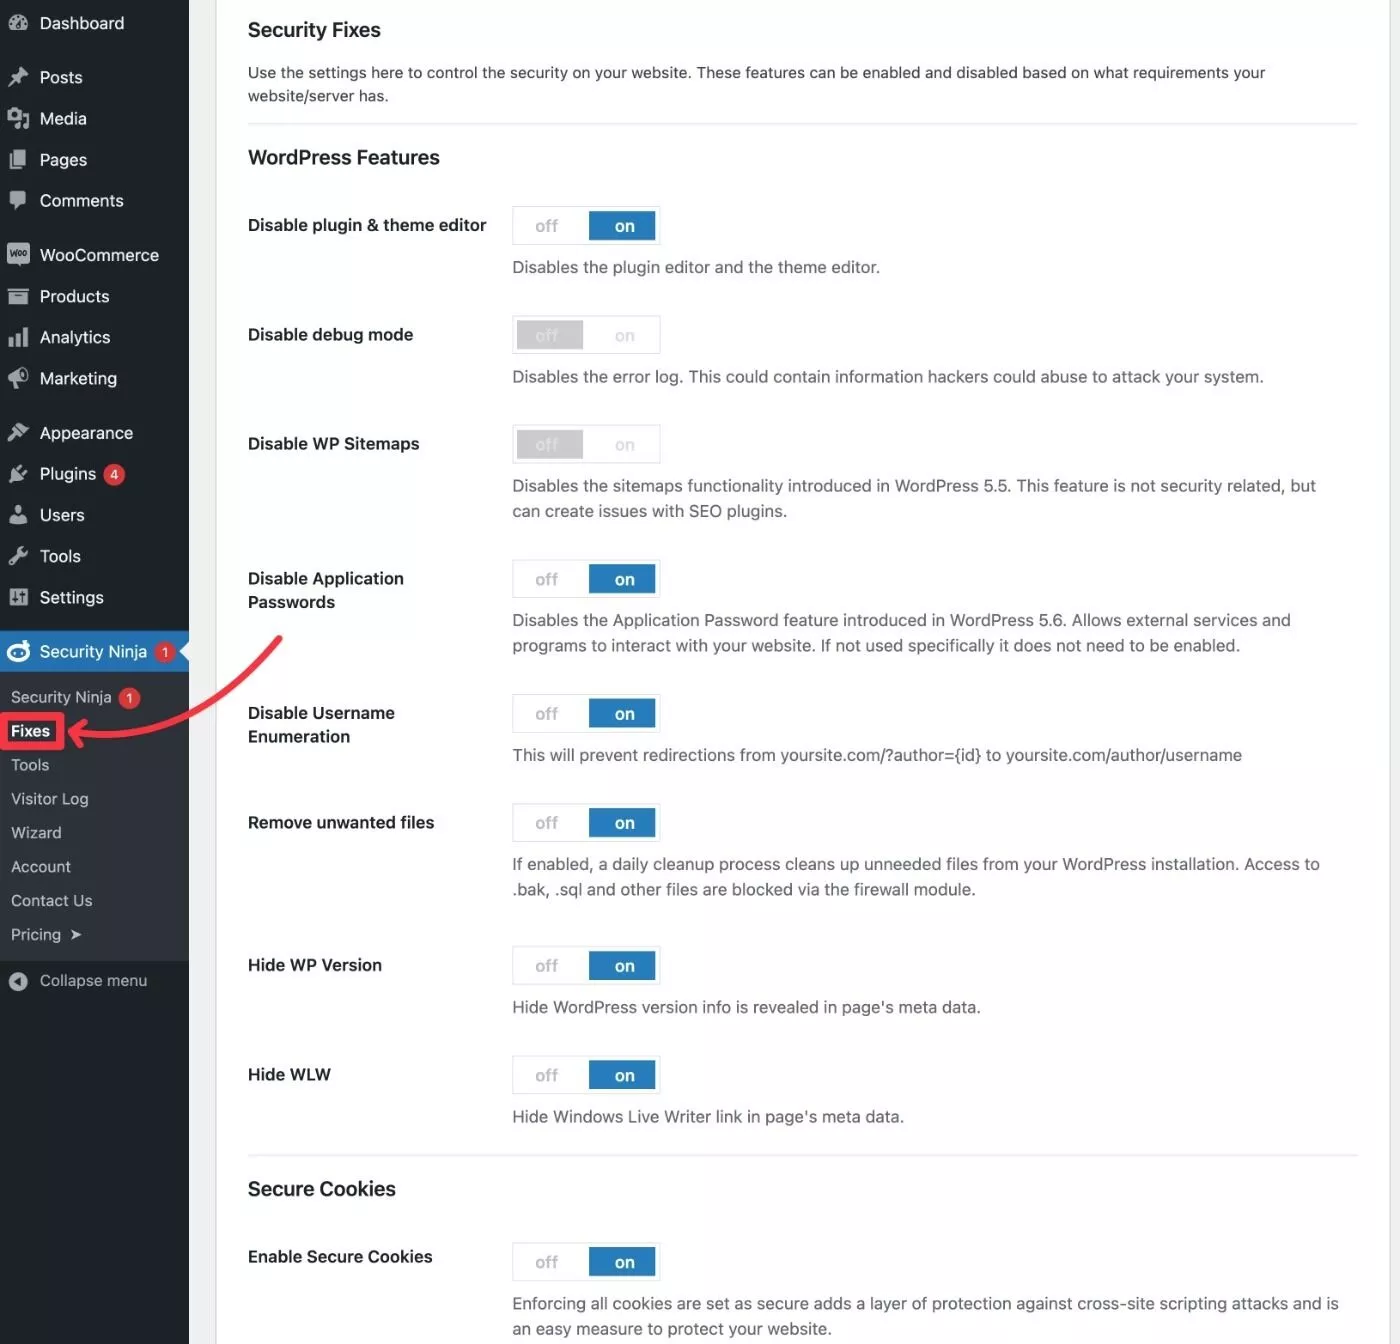1400x1344 pixels.
Task: Click the Plugins update count badge
Action: click(x=114, y=474)
